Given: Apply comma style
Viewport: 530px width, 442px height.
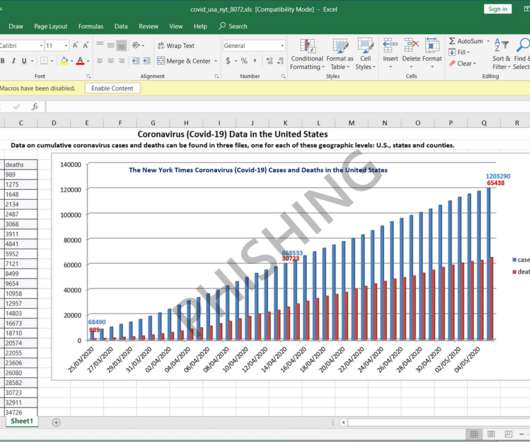Looking at the screenshot, I should click(x=255, y=61).
